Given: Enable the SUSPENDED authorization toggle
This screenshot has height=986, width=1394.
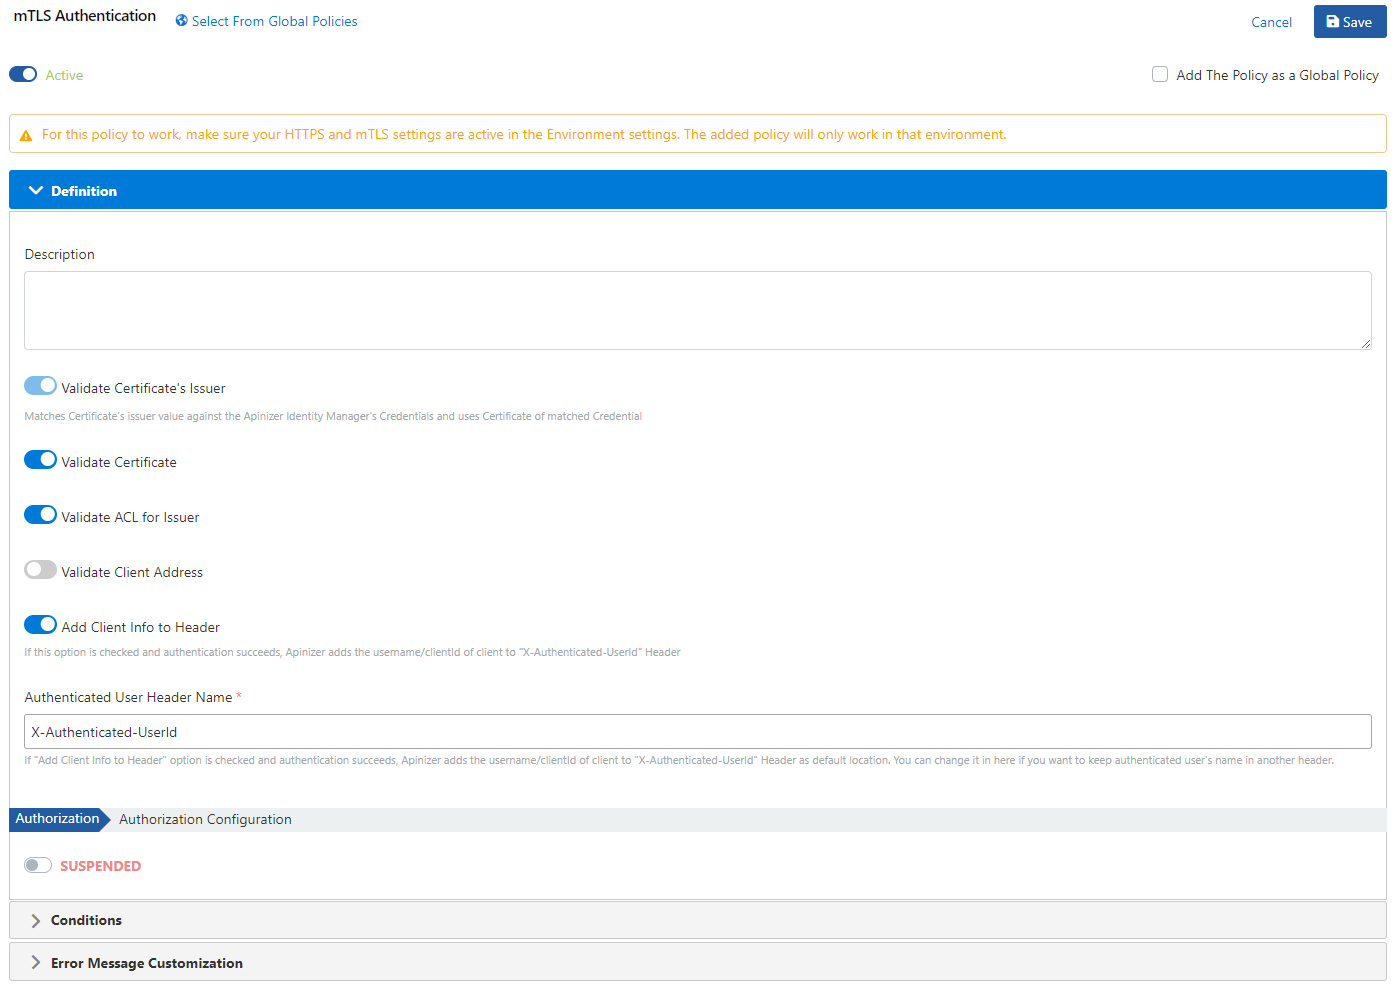Looking at the screenshot, I should coord(37,864).
